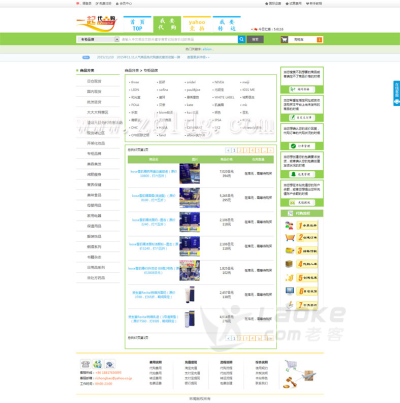
Task: Switch to the yahoo auction tab
Action: (197, 25)
